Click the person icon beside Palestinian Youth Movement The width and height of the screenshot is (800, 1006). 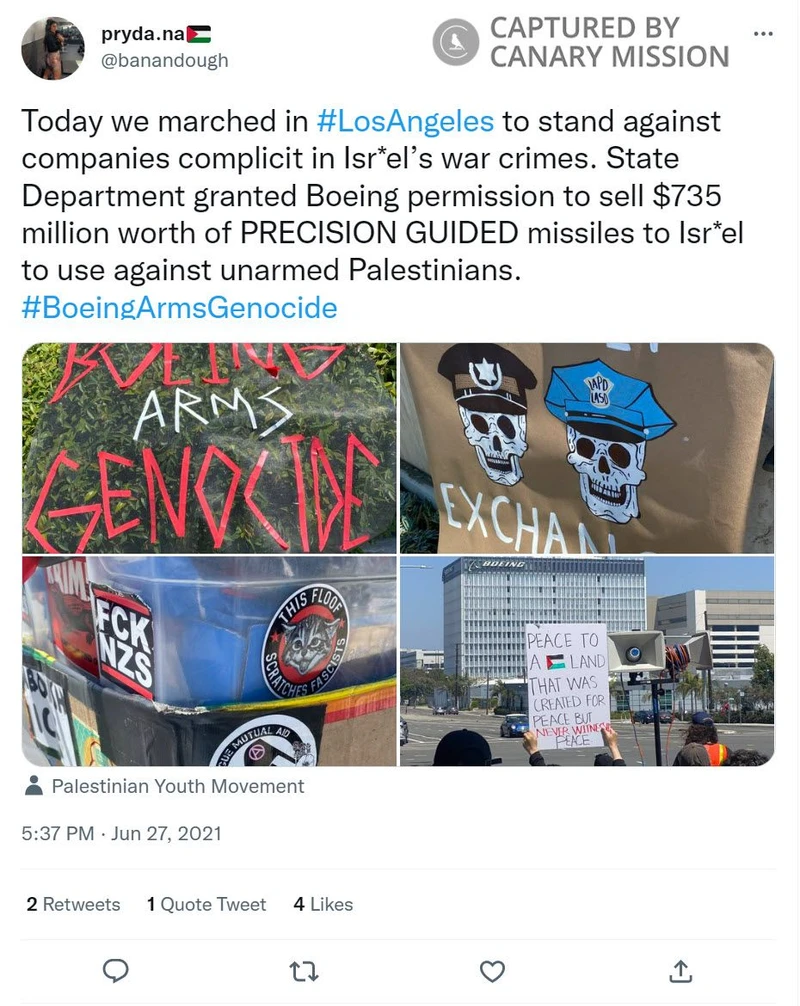33,785
